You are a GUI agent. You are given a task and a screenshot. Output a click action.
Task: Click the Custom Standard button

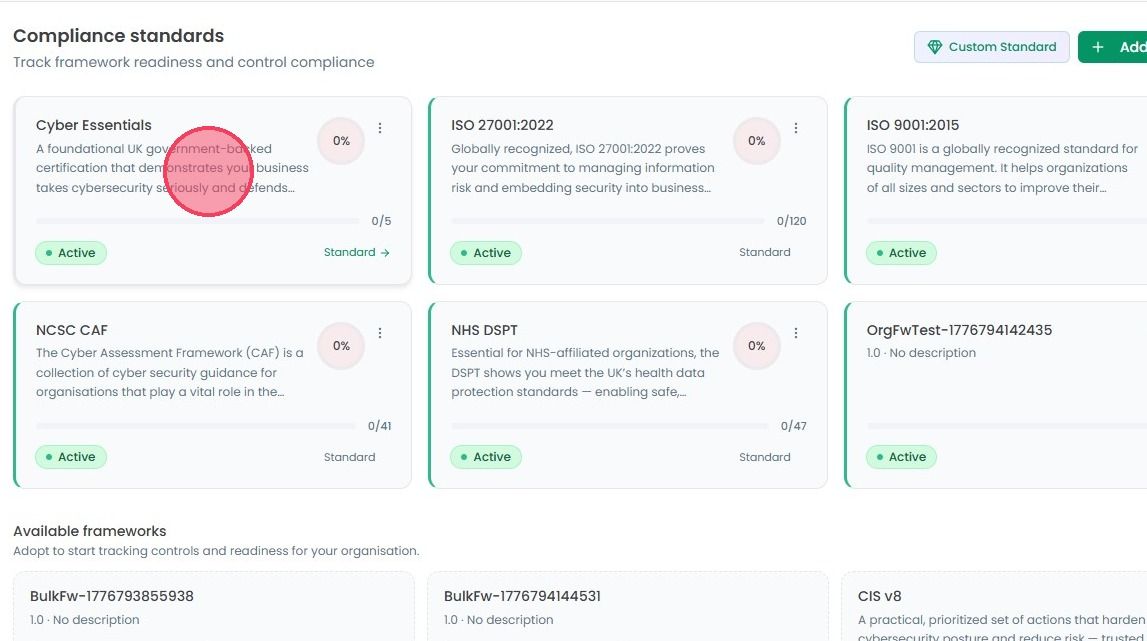(x=991, y=47)
